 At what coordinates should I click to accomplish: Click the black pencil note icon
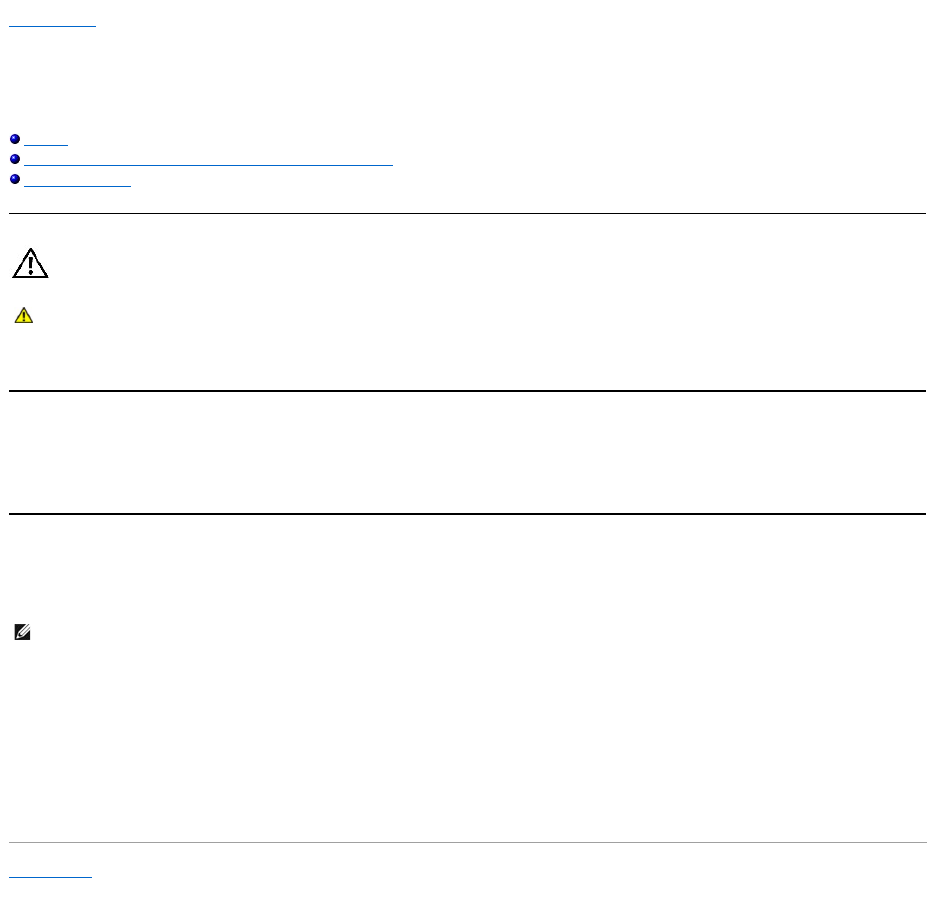(22, 632)
